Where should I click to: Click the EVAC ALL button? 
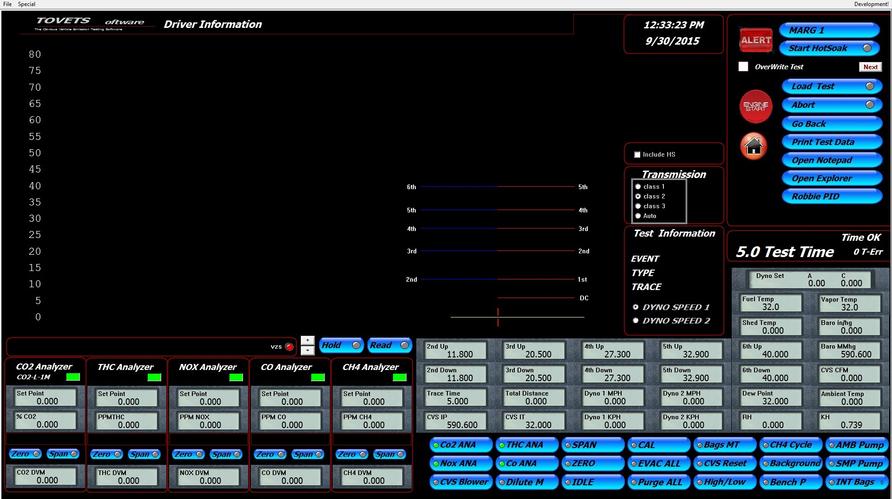[x=659, y=464]
